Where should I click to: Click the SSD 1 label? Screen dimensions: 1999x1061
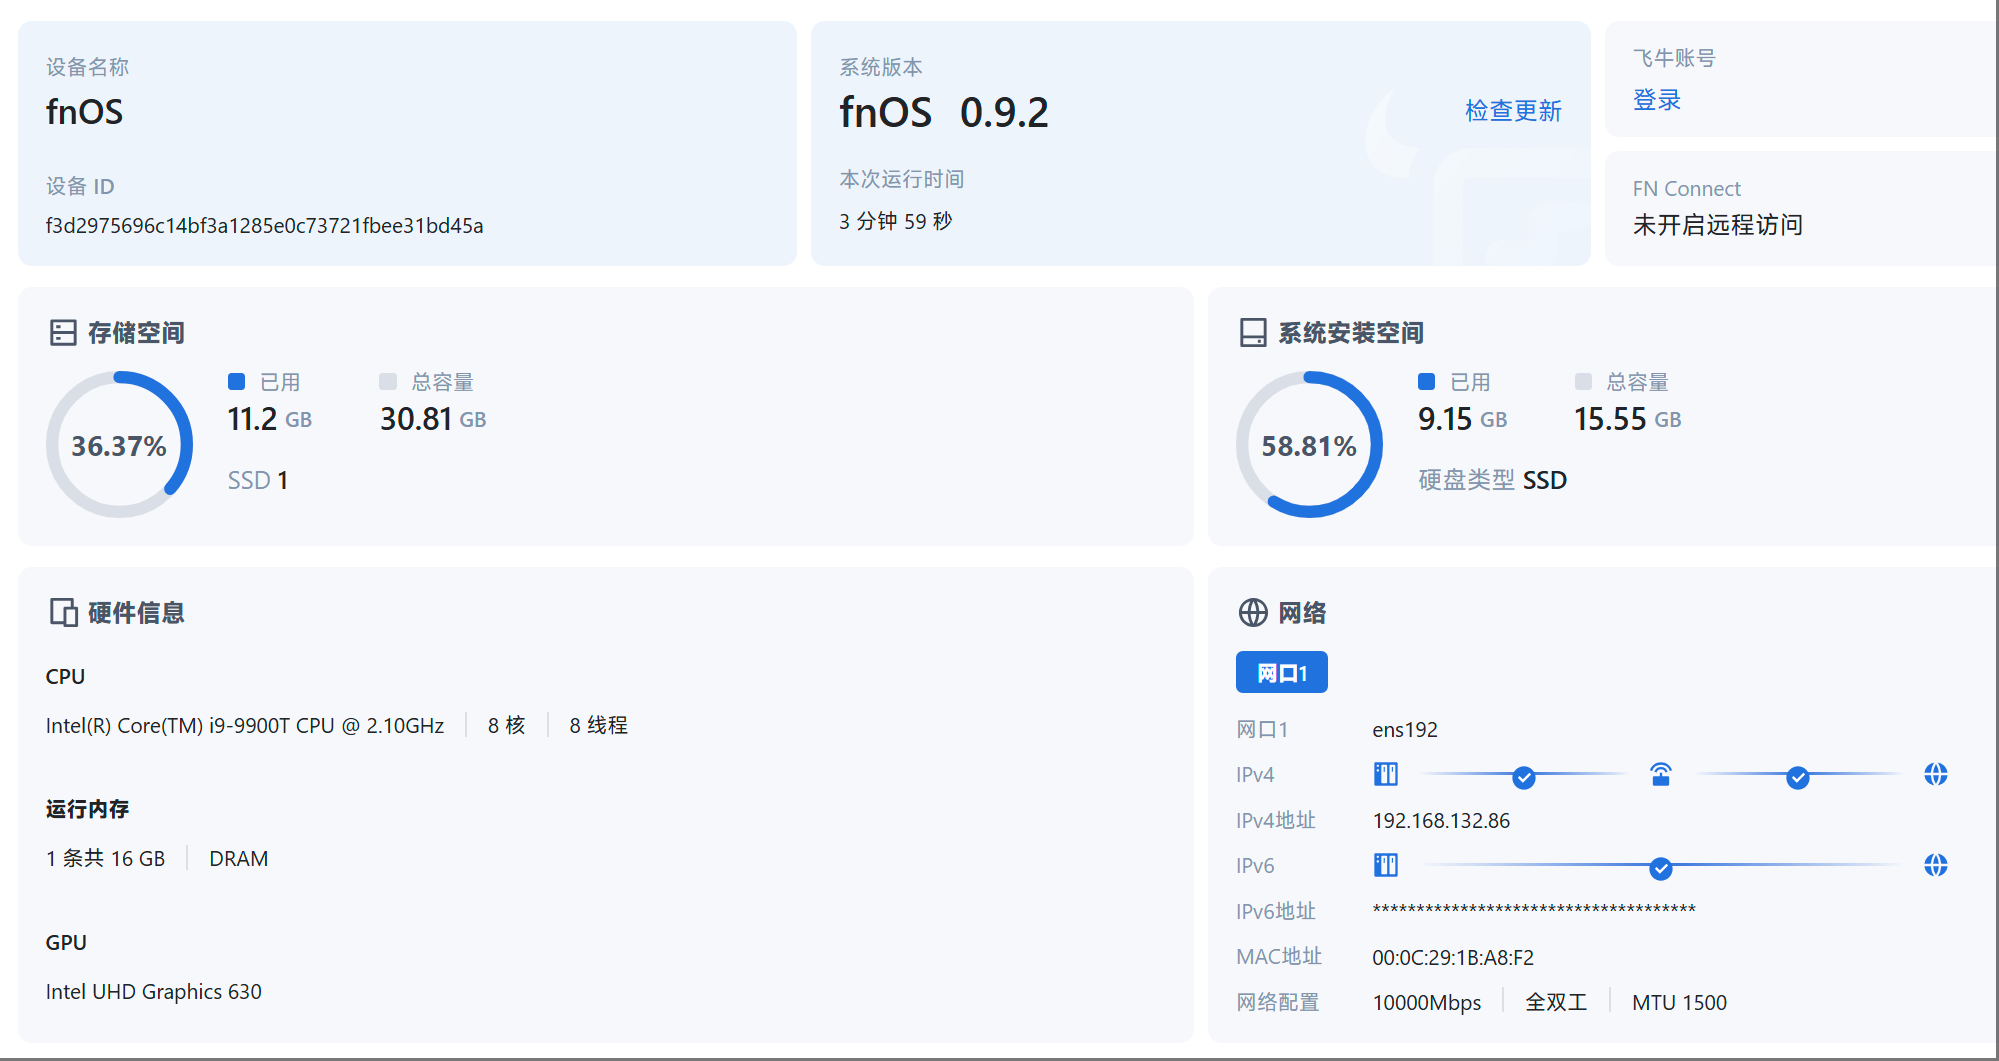point(258,481)
